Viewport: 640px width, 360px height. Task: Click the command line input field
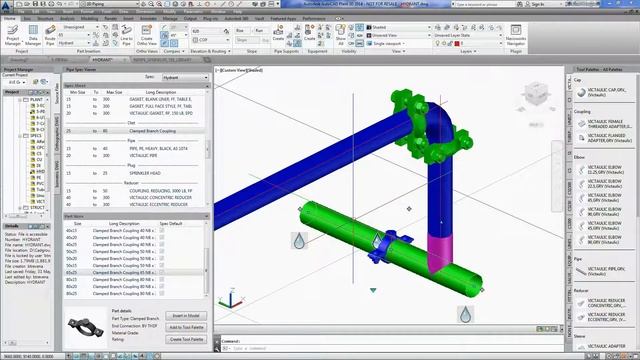click(392, 348)
